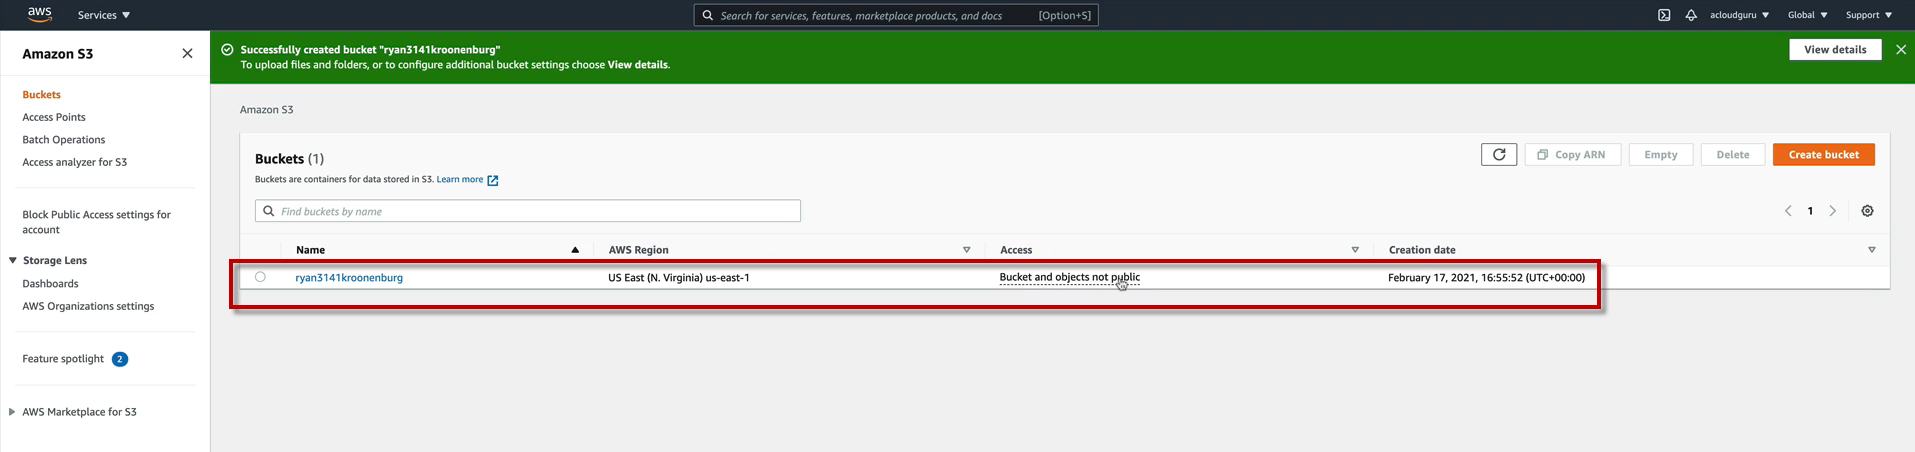Go to previous page of buckets

1788,211
